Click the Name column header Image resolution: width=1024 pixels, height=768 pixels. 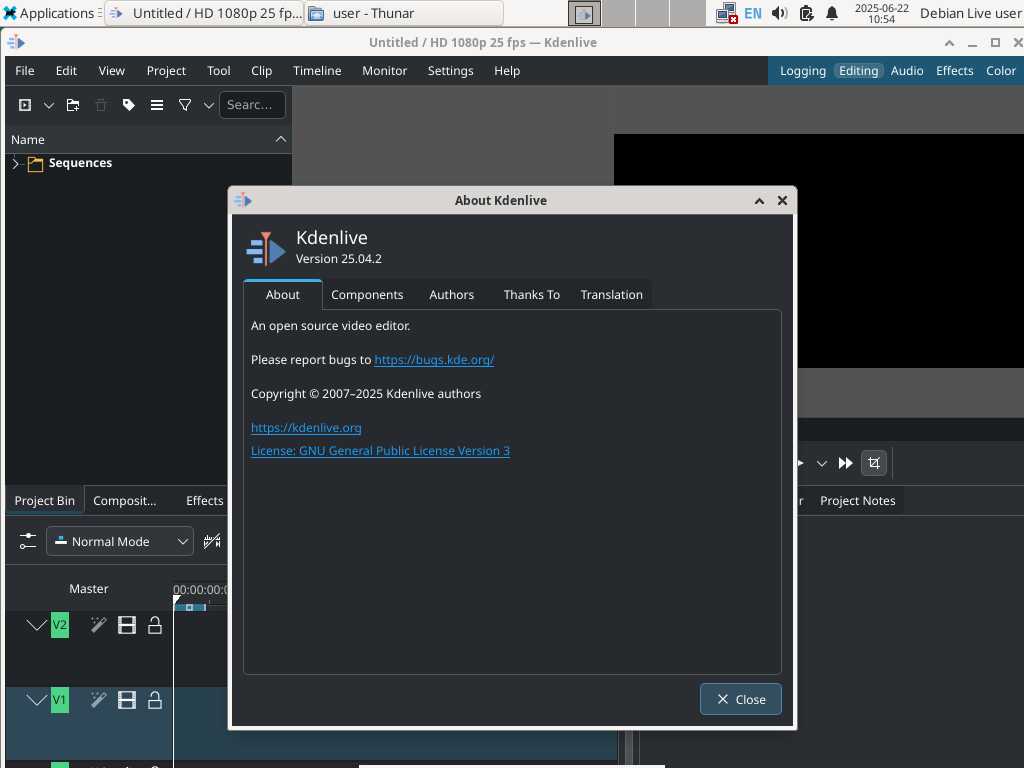tap(148, 140)
